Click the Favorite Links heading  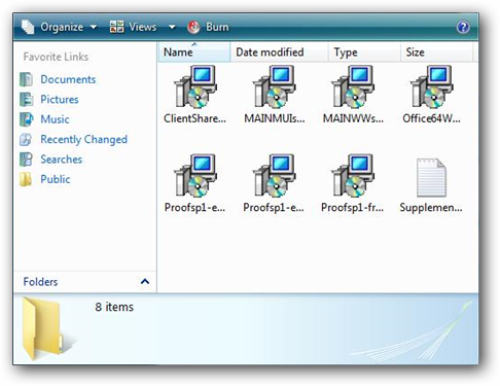(56, 57)
